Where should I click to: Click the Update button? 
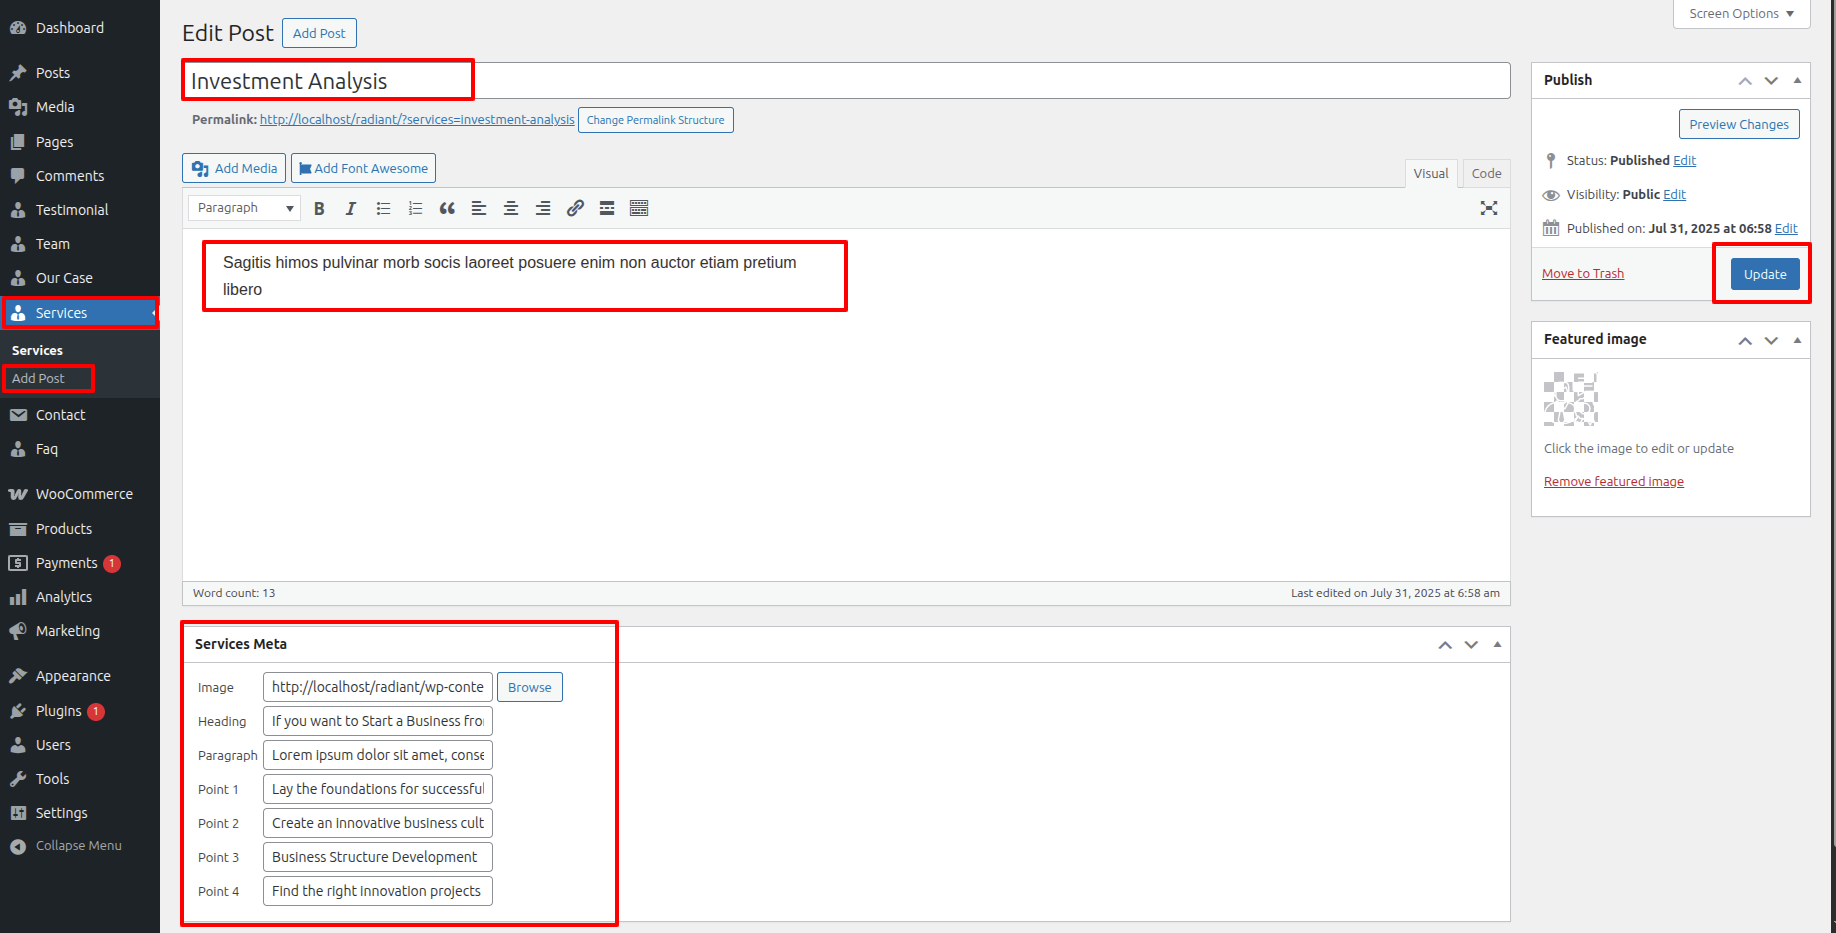click(x=1765, y=274)
